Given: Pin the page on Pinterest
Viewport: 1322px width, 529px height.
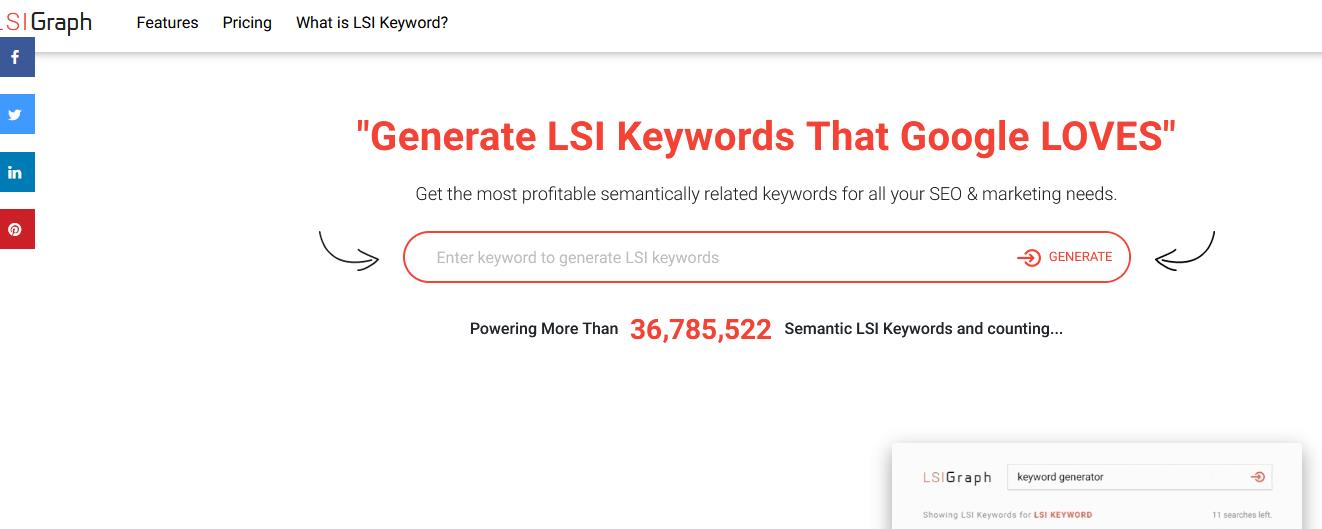Looking at the screenshot, I should tap(16, 229).
